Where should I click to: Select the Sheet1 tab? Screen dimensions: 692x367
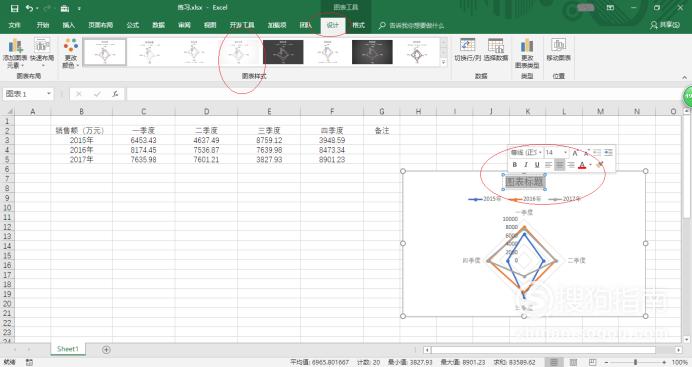68,349
